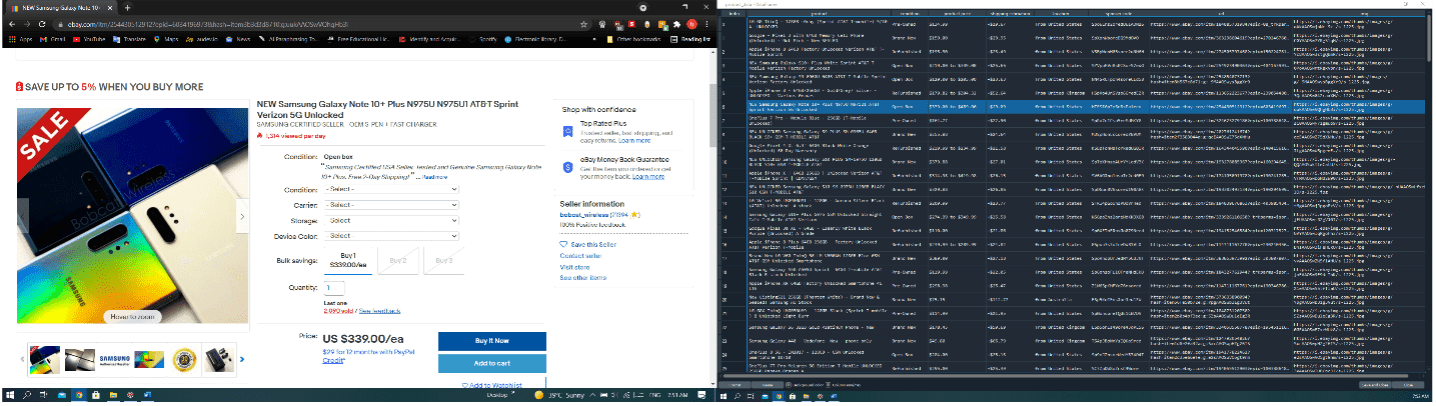Click Learn more under Money Back Guarantee

[x=648, y=176]
